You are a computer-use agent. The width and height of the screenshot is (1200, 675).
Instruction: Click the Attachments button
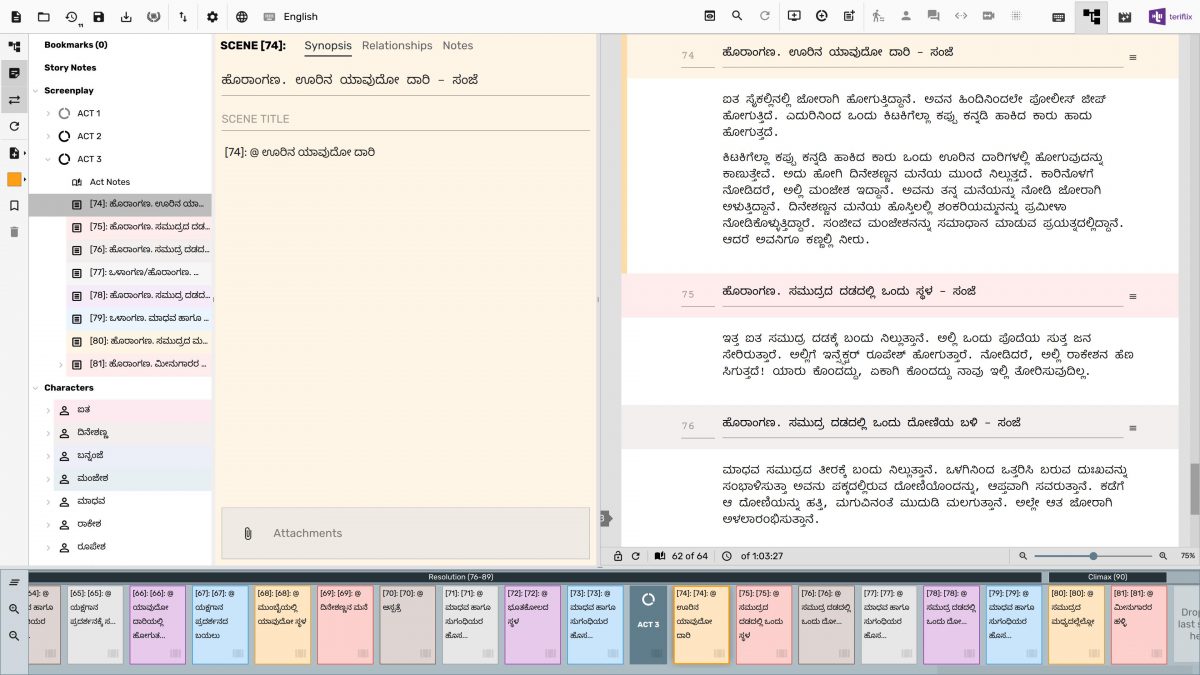tap(307, 533)
